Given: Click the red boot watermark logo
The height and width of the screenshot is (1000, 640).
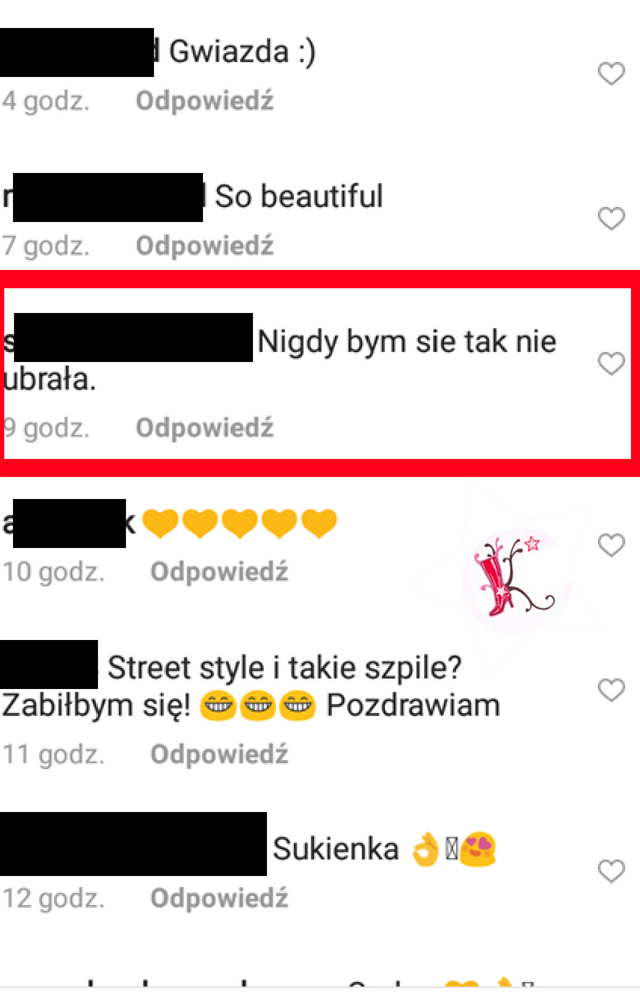Looking at the screenshot, I should pos(513,578).
